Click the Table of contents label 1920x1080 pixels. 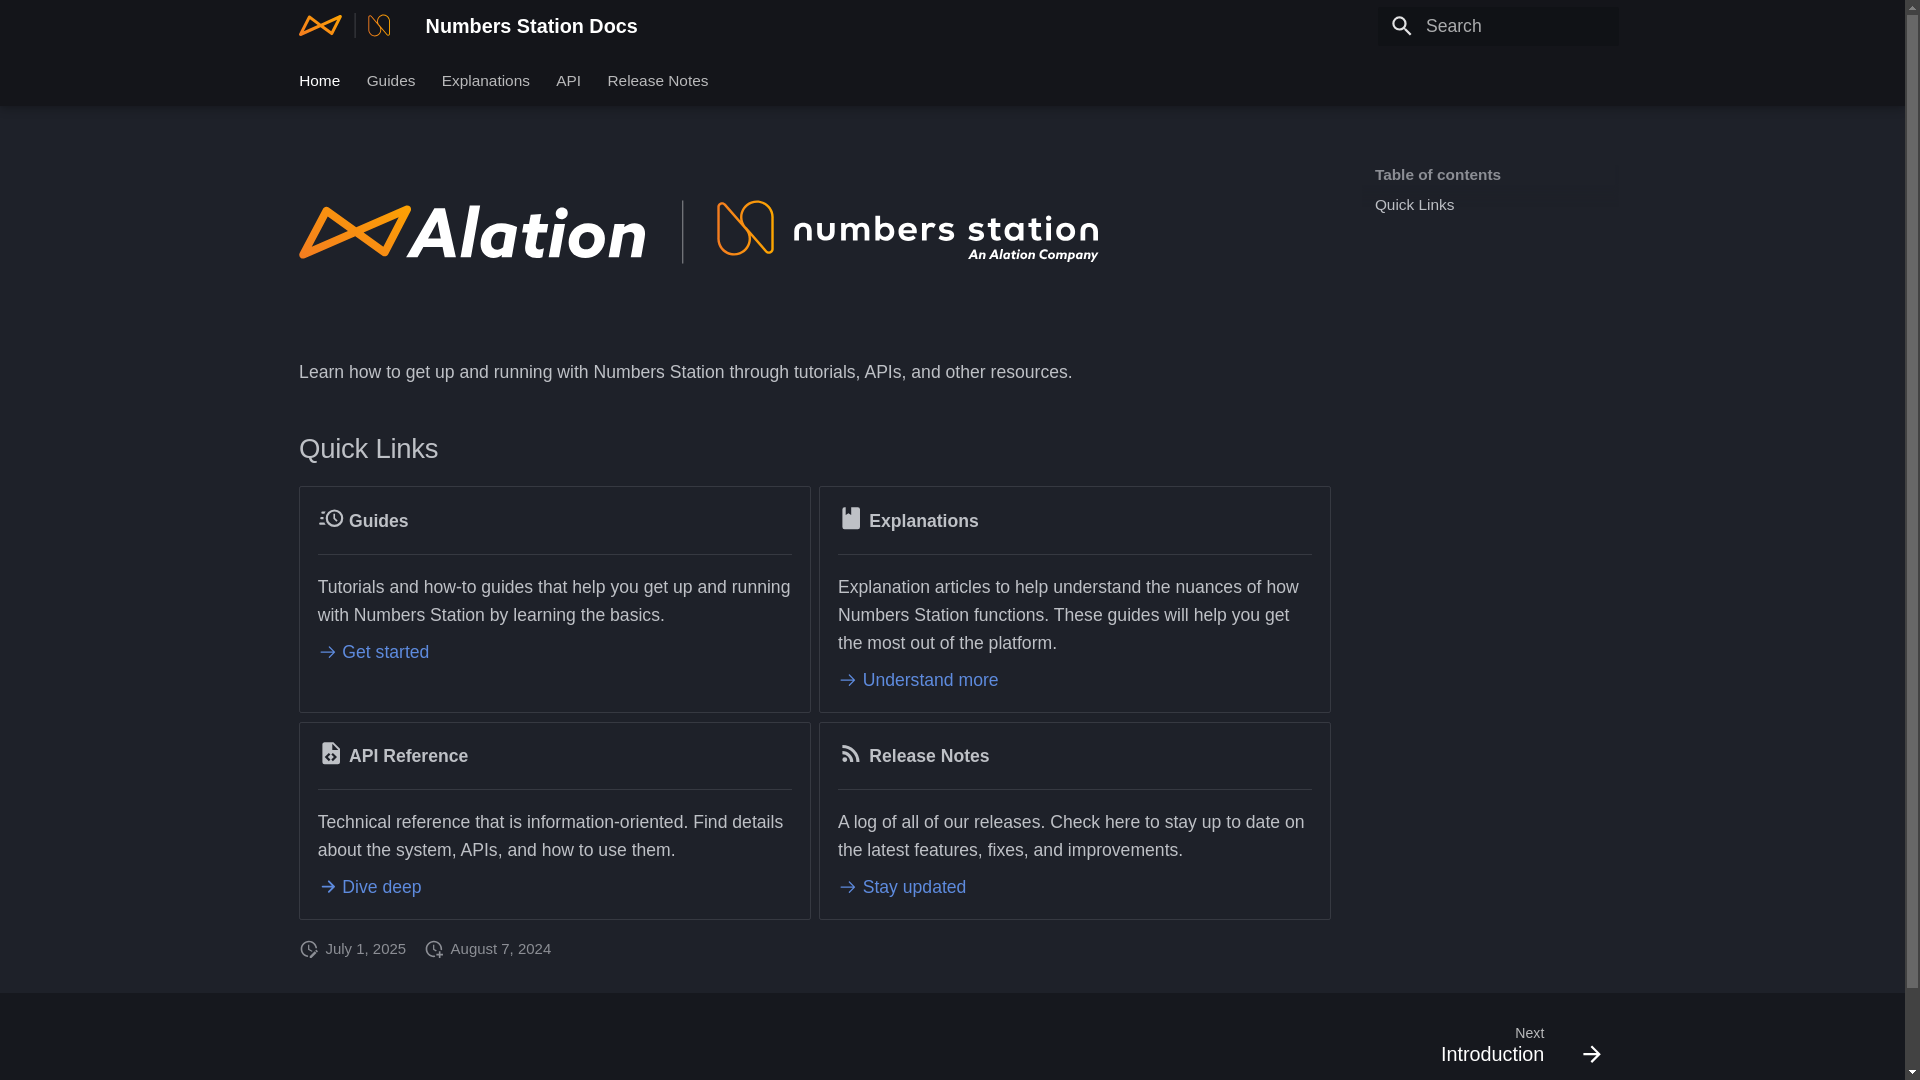tap(1437, 175)
